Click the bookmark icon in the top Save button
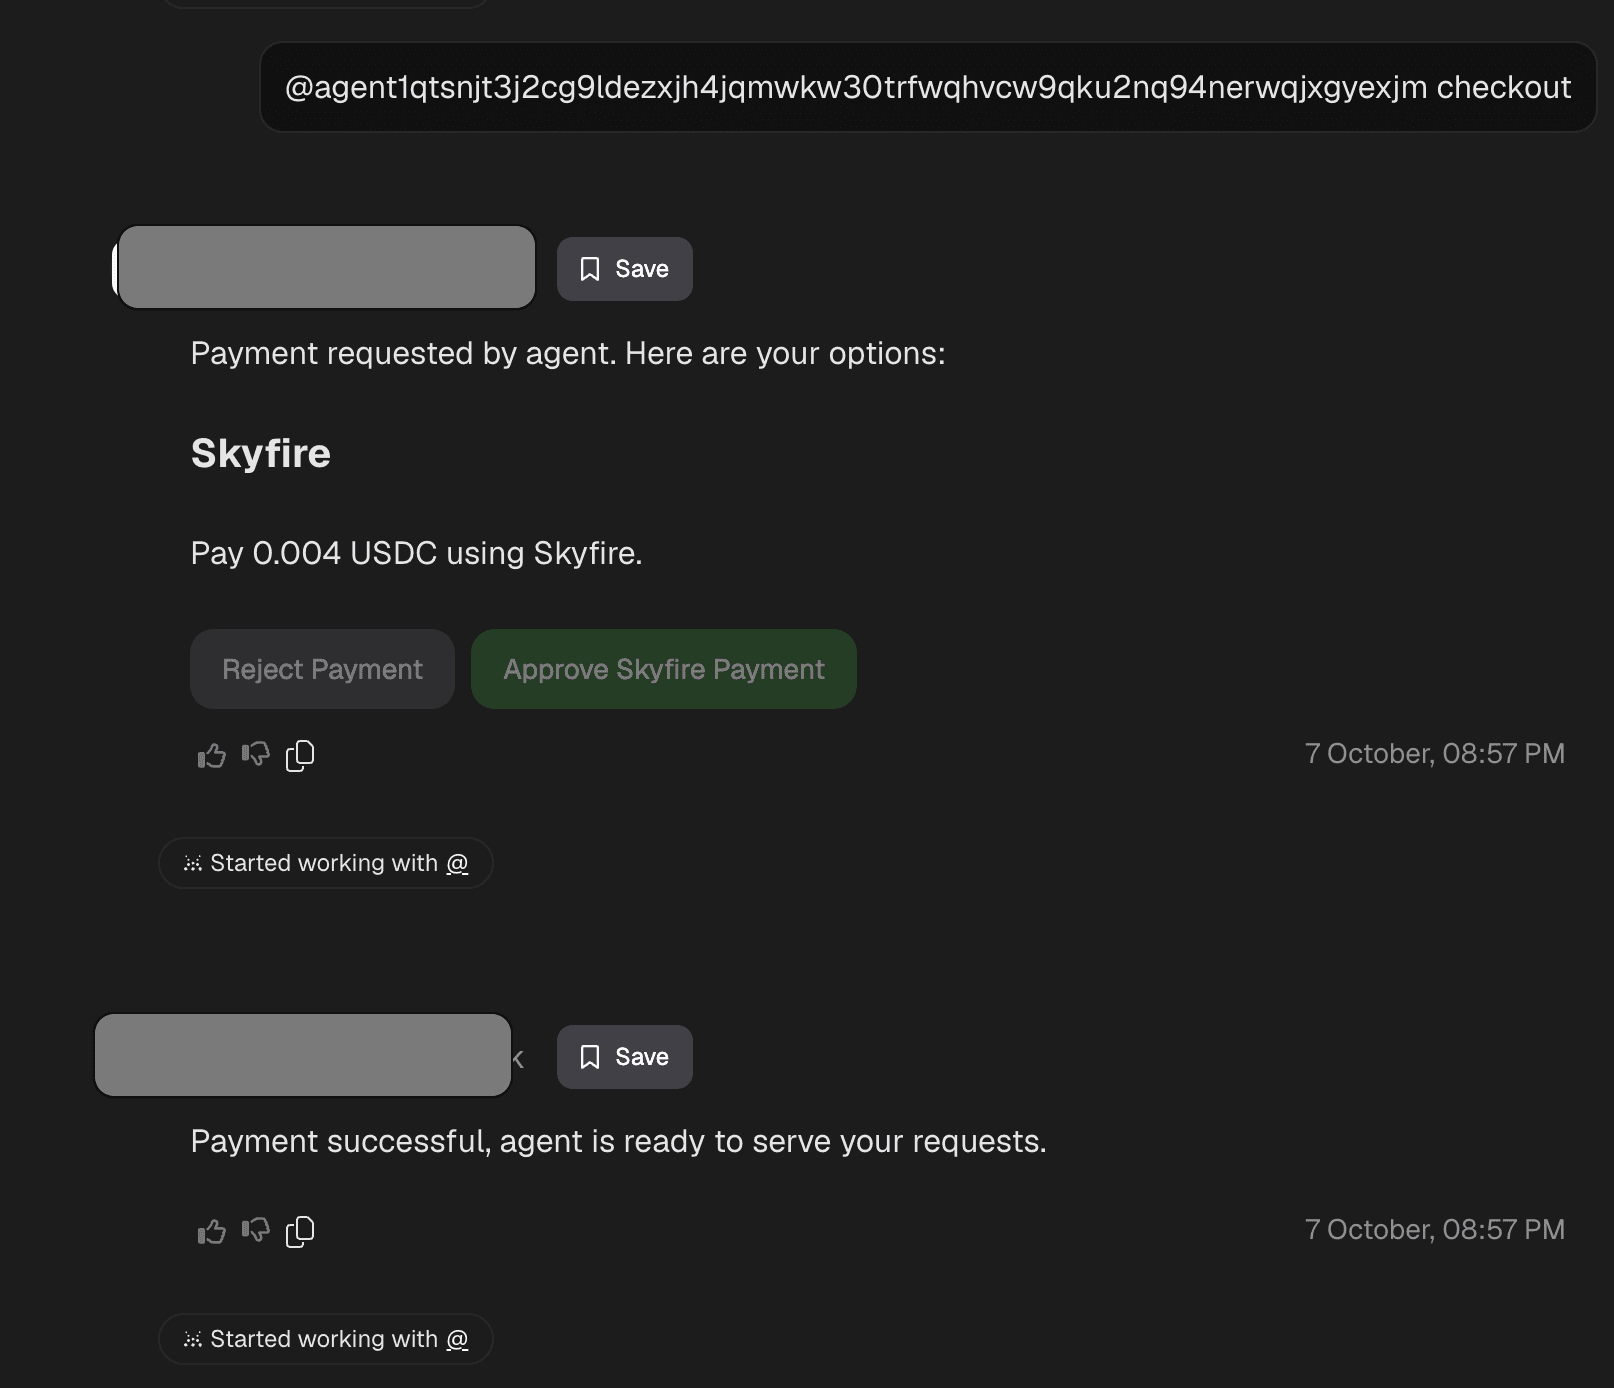1614x1388 pixels. pos(591,268)
